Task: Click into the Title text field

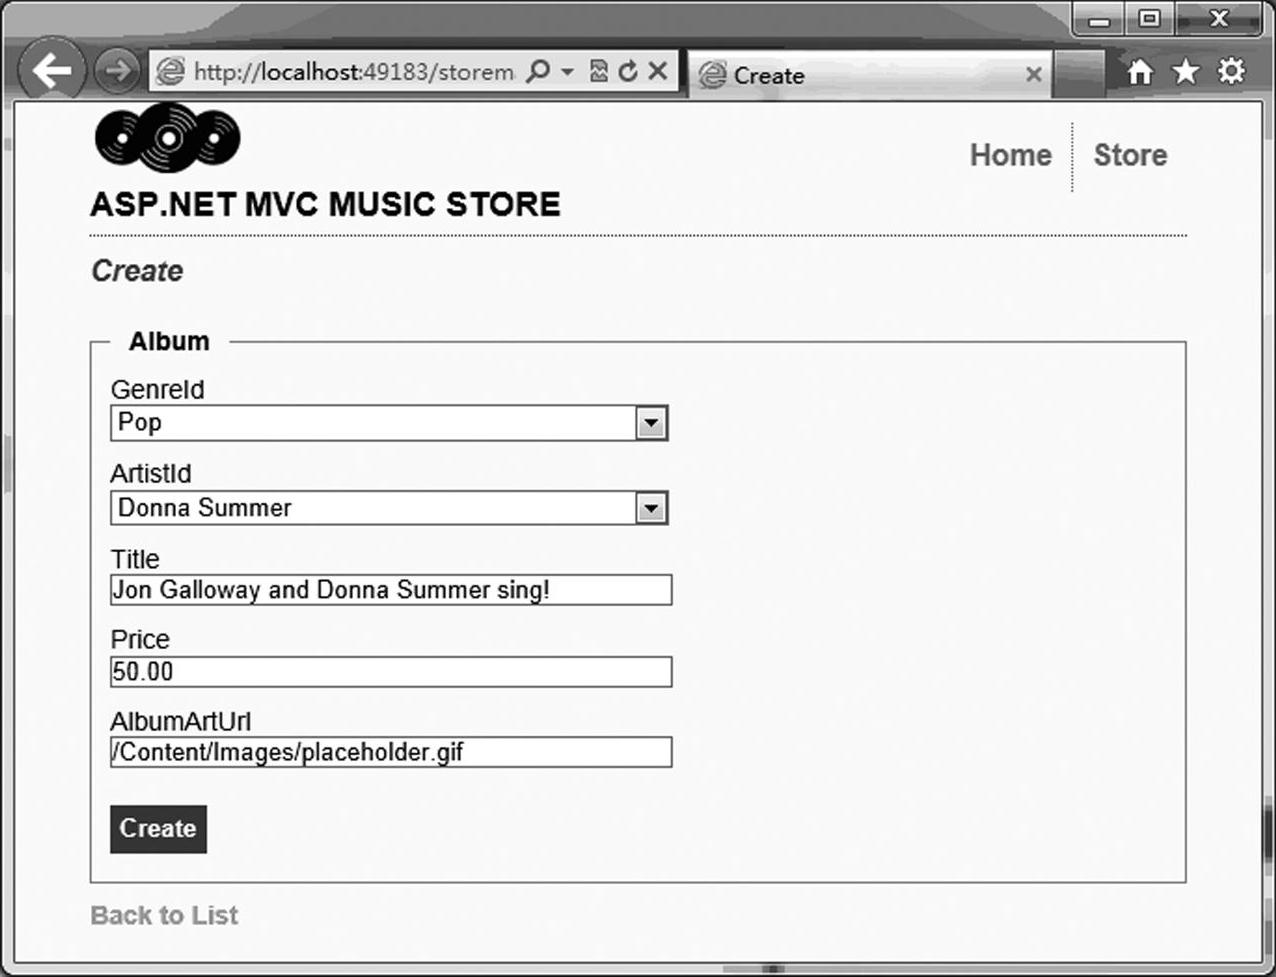Action: [x=391, y=590]
